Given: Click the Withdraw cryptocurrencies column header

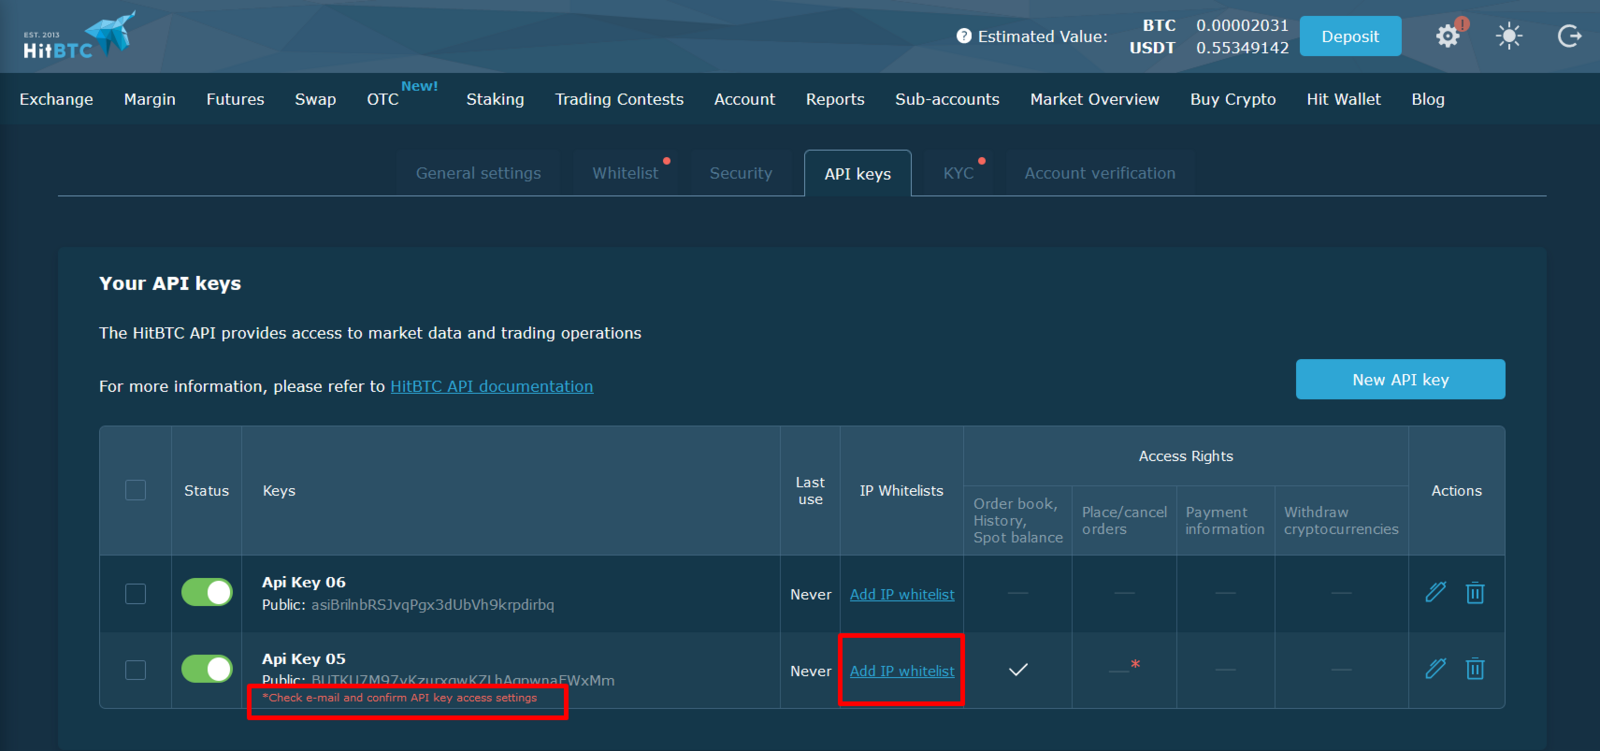Looking at the screenshot, I should [x=1341, y=520].
